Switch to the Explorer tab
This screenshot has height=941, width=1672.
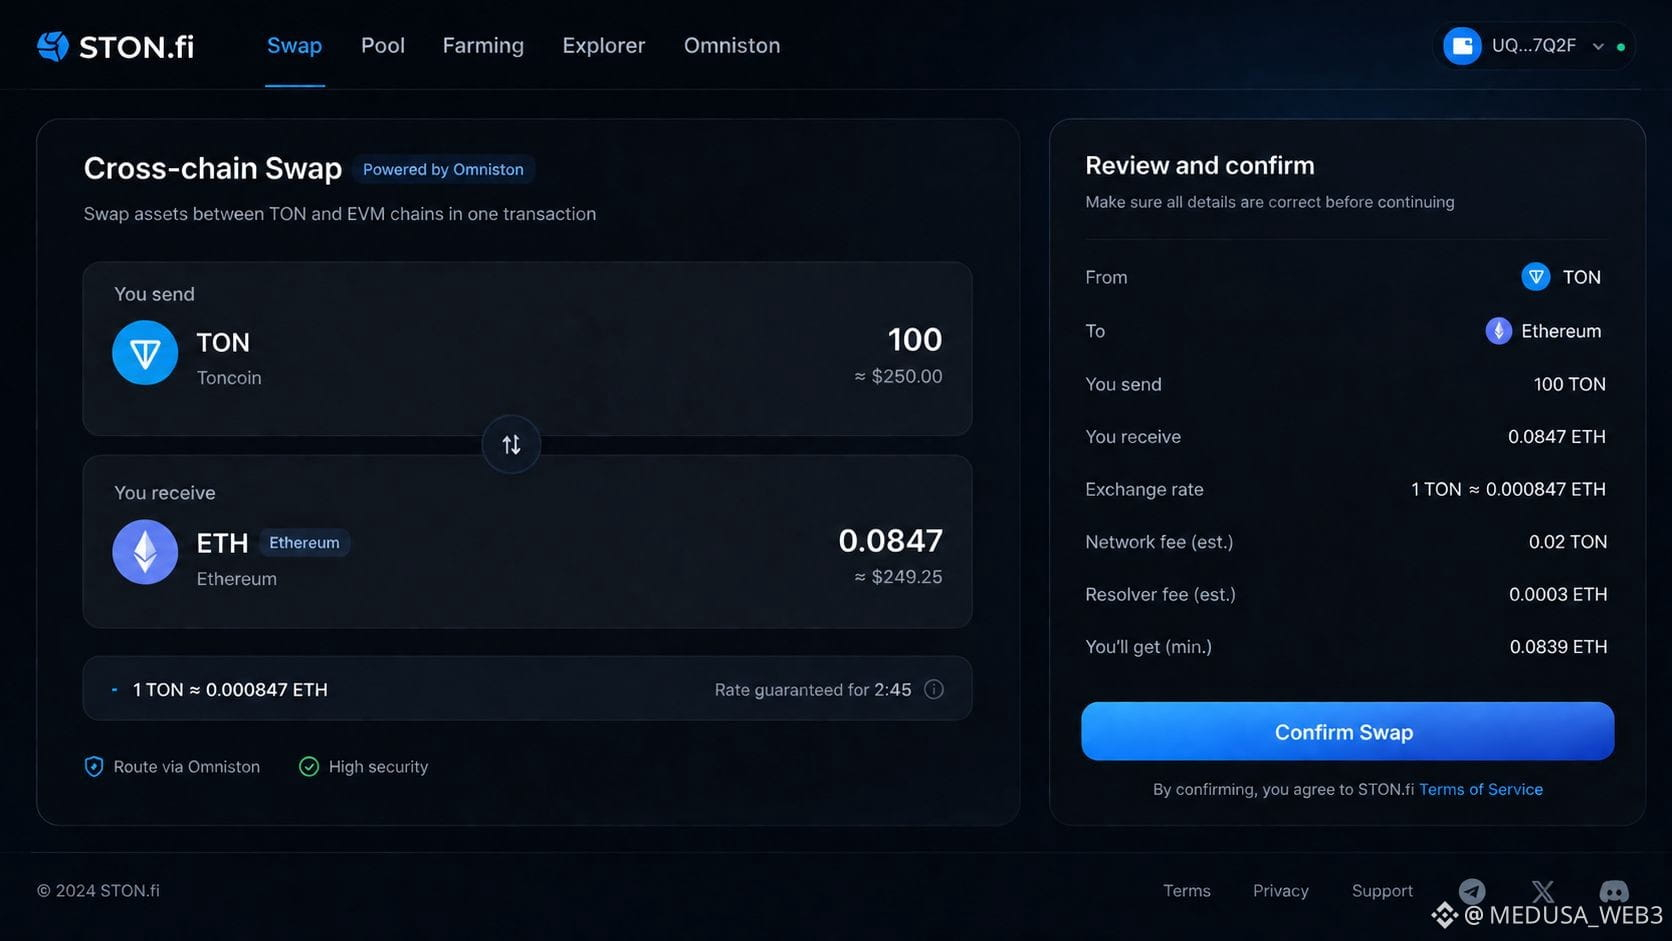[x=604, y=45]
